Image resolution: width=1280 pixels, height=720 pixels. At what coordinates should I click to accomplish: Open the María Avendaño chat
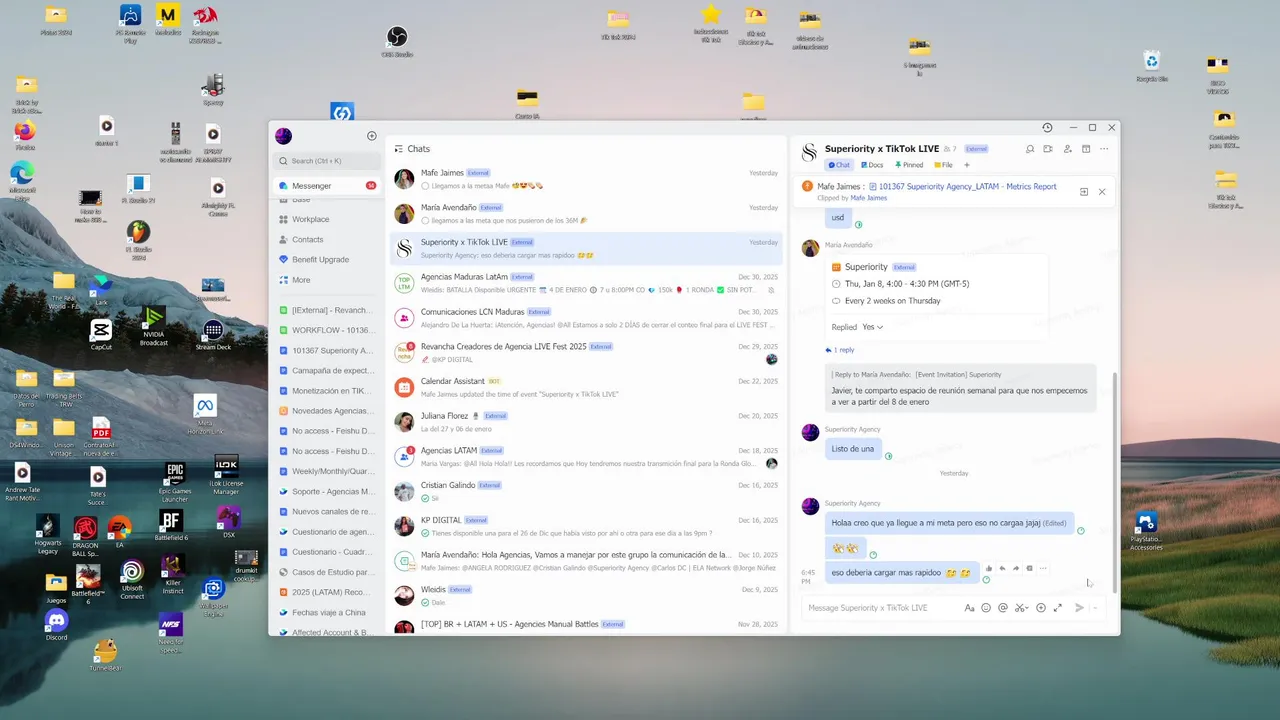[586, 214]
